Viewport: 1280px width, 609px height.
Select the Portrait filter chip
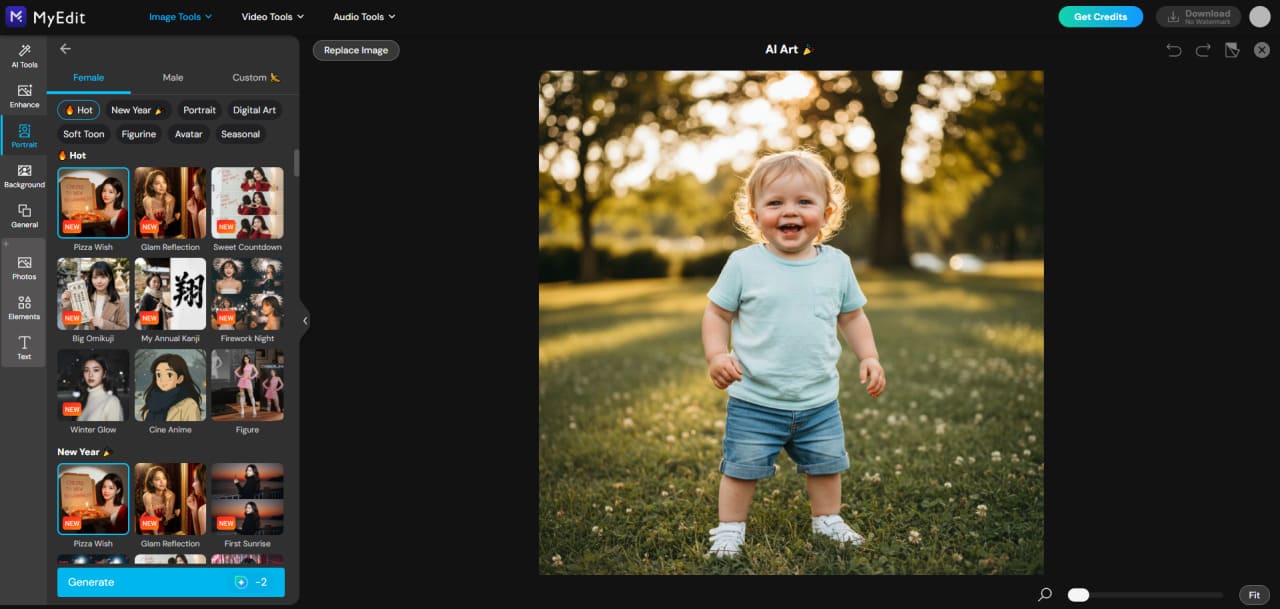pyautogui.click(x=200, y=110)
